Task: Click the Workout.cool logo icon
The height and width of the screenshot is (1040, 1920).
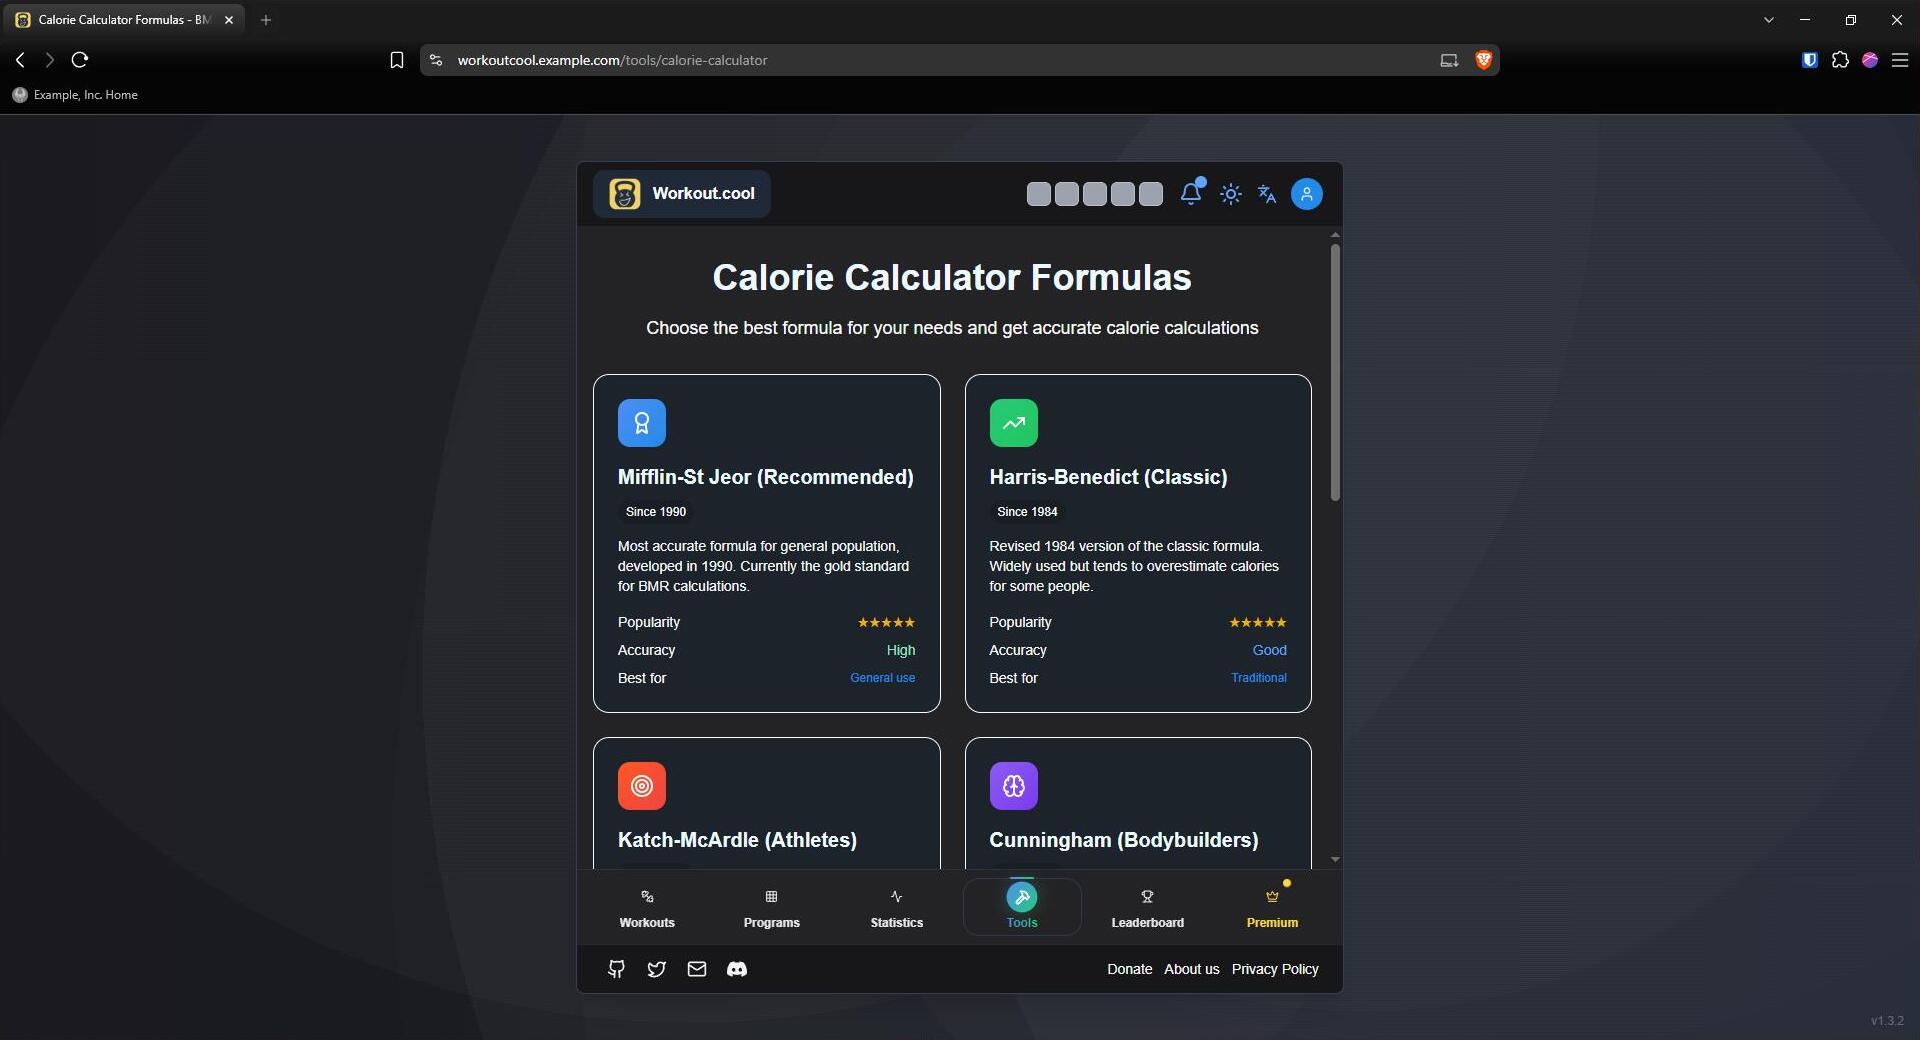Action: click(x=625, y=194)
